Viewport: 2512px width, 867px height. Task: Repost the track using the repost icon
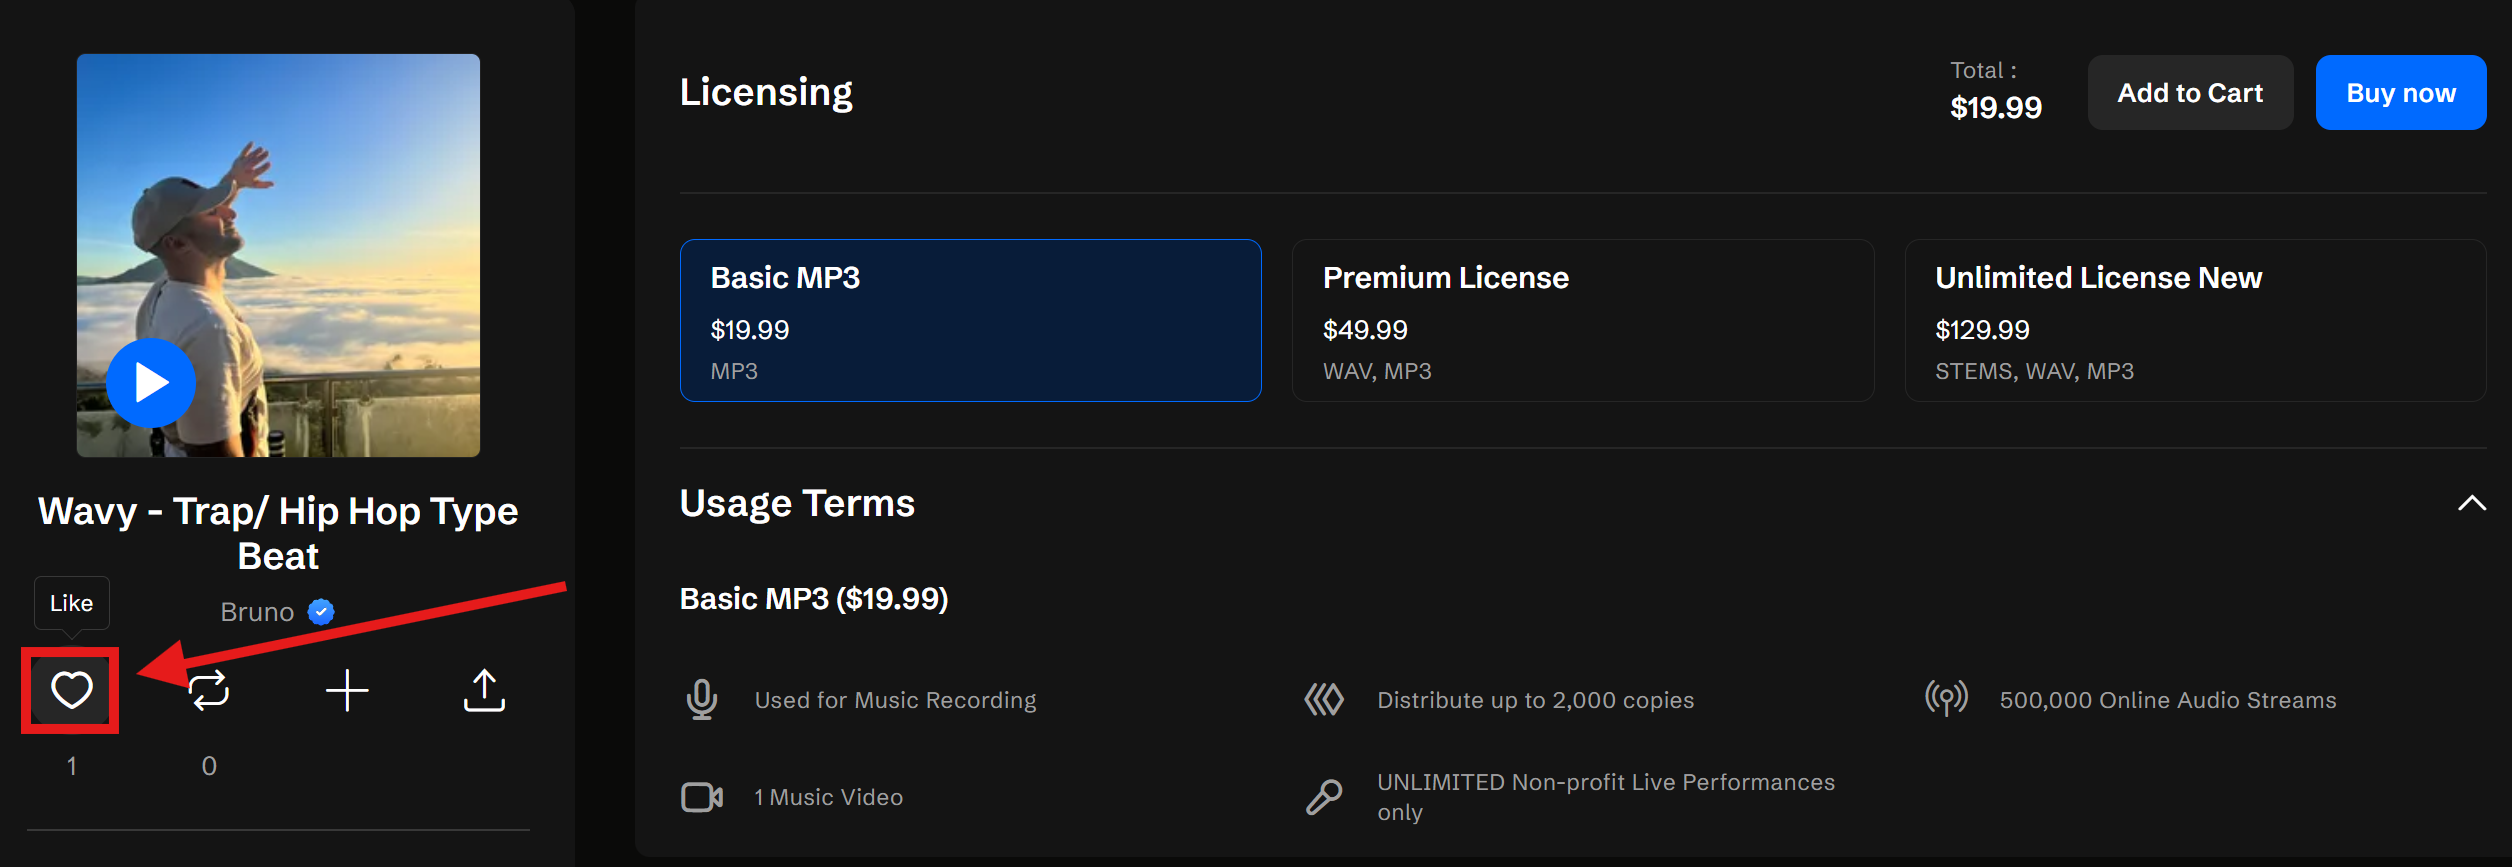pos(209,690)
